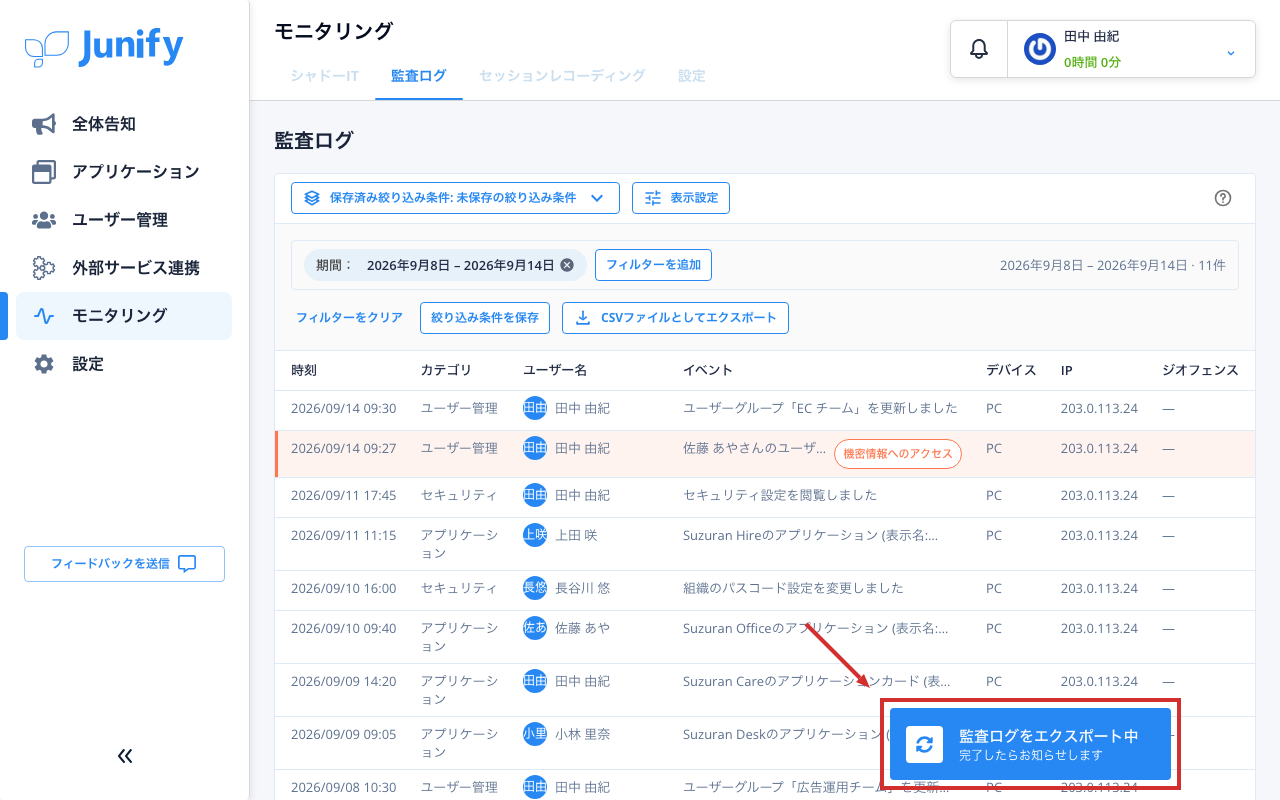
Task: Click the 長谷川 悠 avatar
Action: point(535,588)
